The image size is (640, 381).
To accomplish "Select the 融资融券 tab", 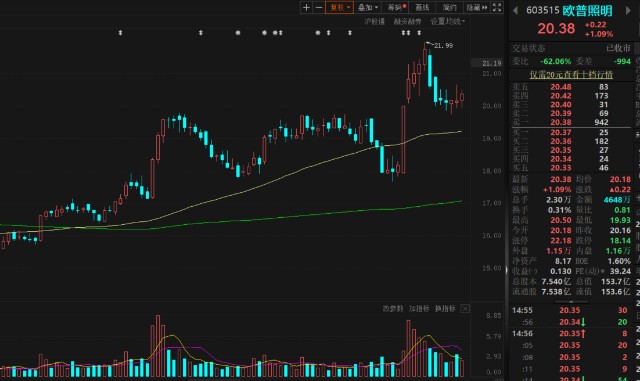I will [407, 21].
